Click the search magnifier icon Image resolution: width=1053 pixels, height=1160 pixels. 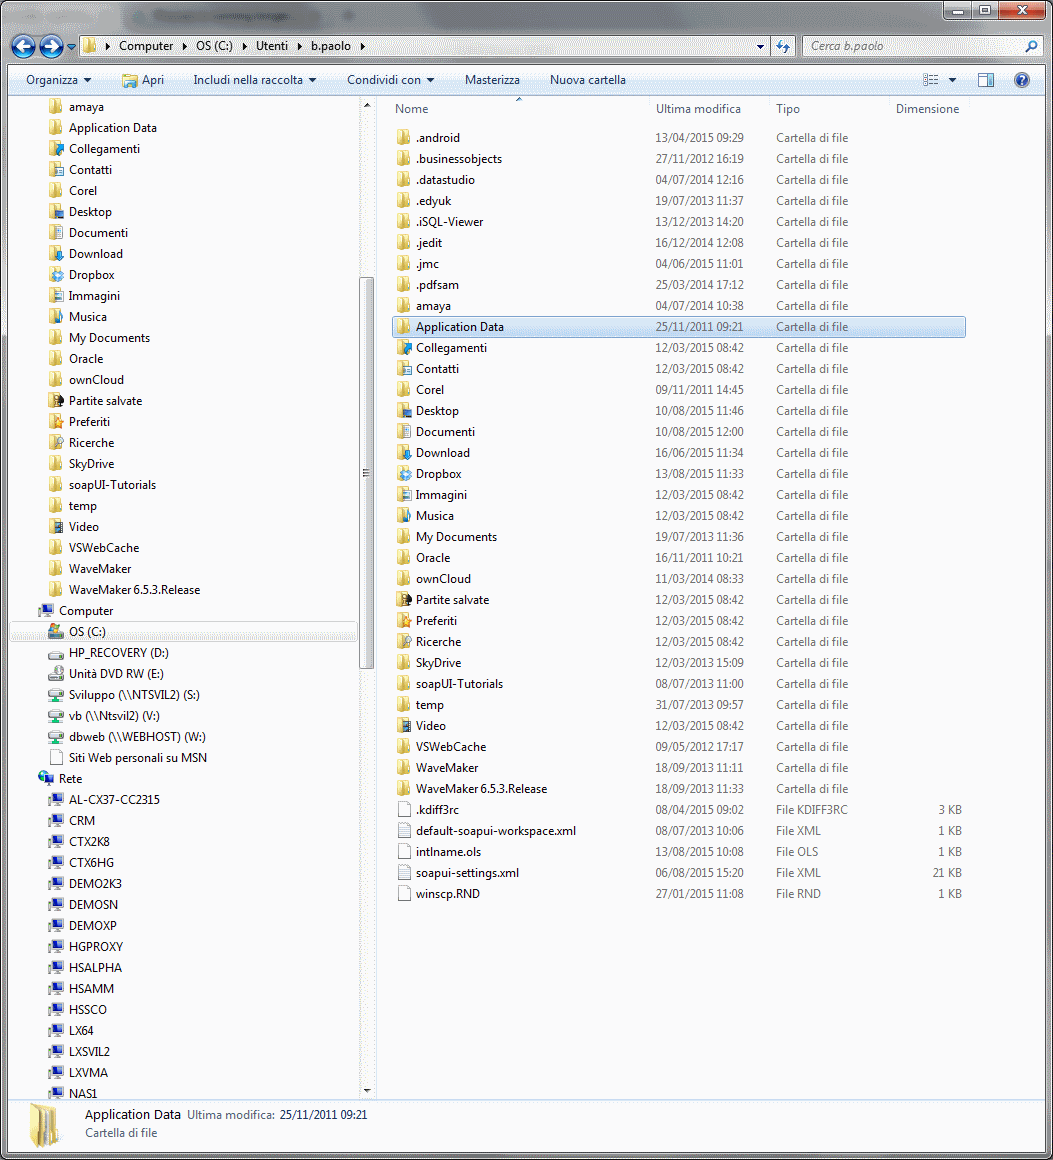[1032, 46]
